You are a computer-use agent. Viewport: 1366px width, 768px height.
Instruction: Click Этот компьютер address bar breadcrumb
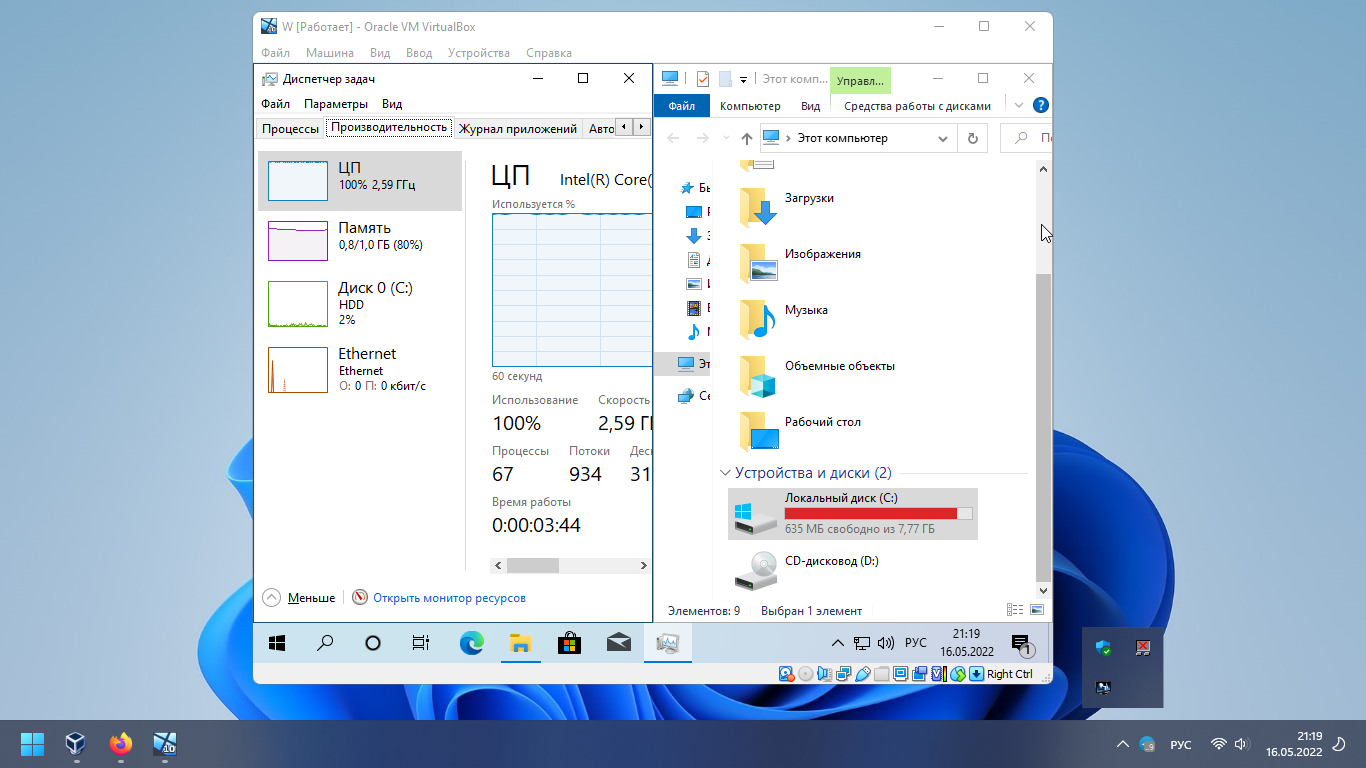click(842, 138)
